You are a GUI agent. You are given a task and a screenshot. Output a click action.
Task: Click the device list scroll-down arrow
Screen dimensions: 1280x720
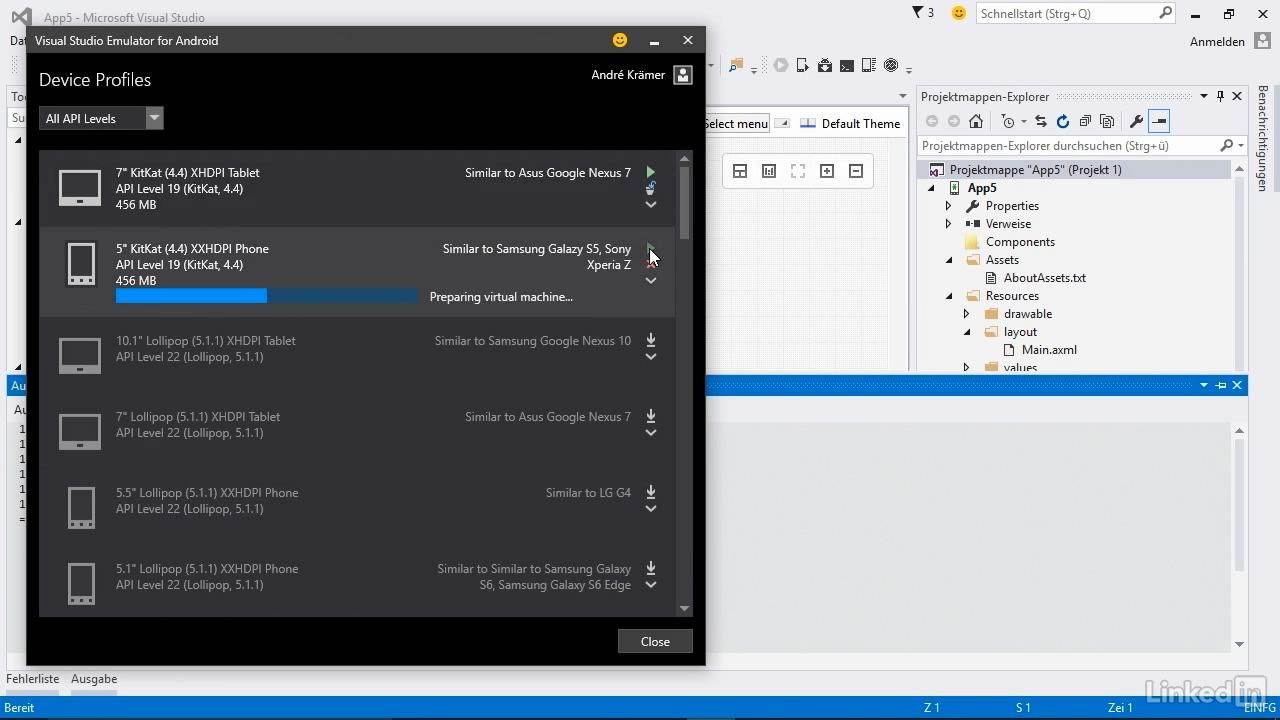(685, 608)
